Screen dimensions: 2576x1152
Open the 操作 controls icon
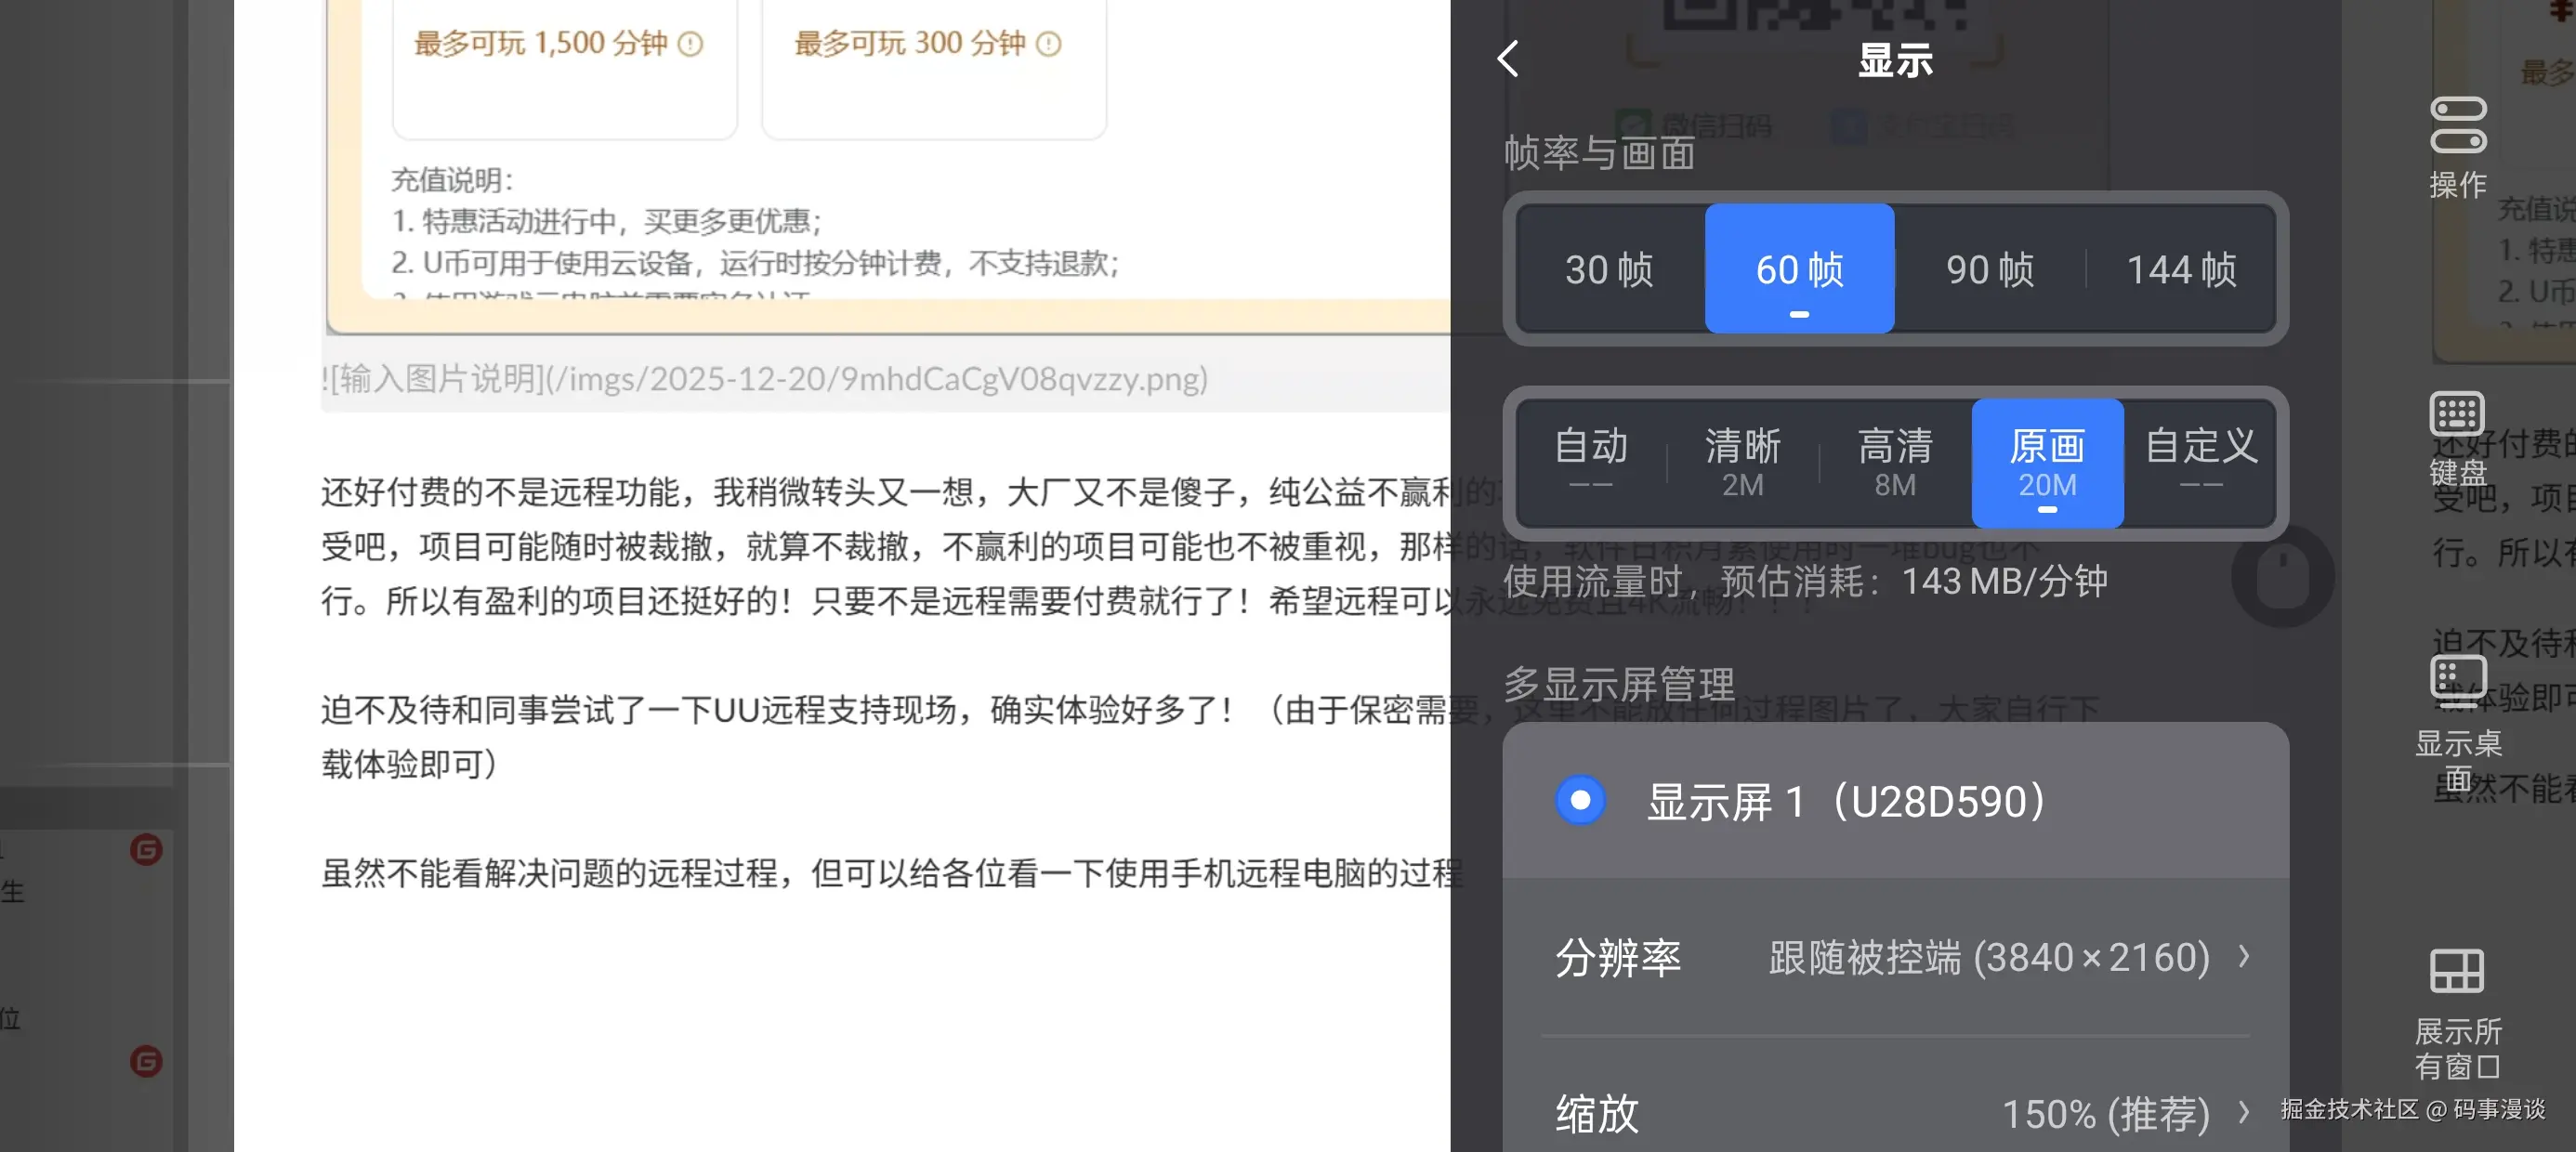coord(2457,126)
